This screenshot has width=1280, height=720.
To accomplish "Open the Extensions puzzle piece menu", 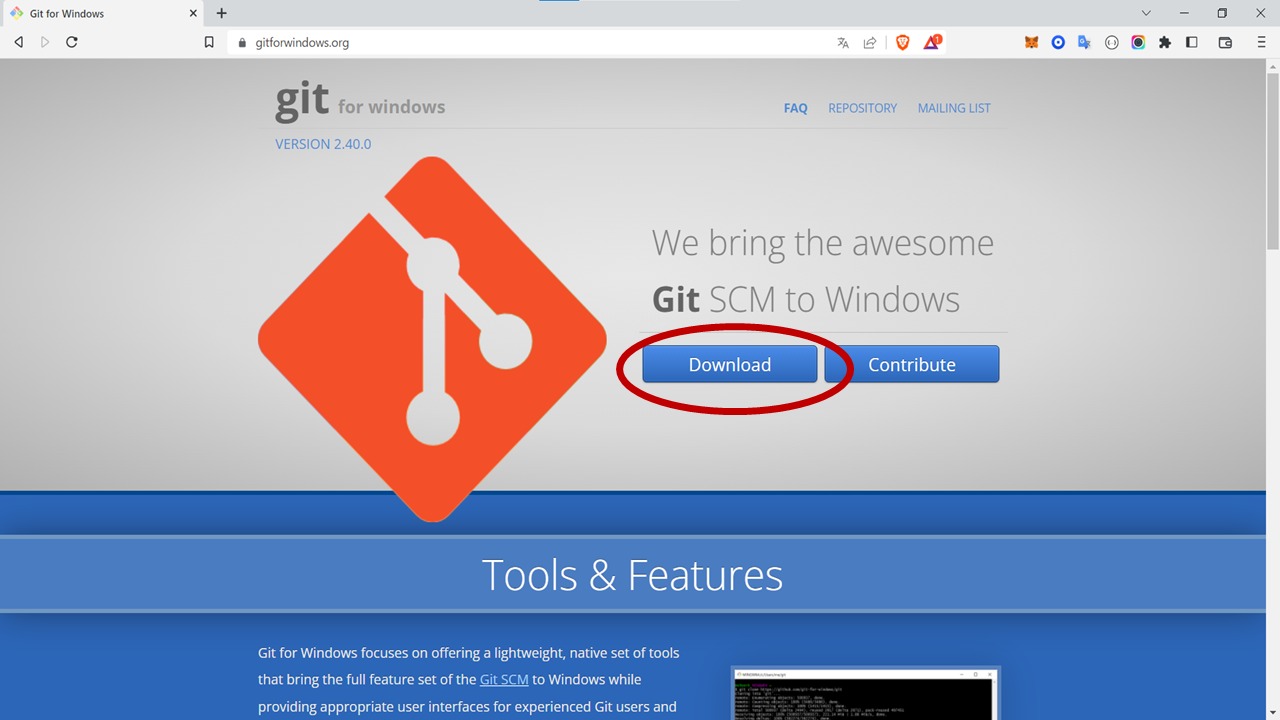I will [1165, 42].
